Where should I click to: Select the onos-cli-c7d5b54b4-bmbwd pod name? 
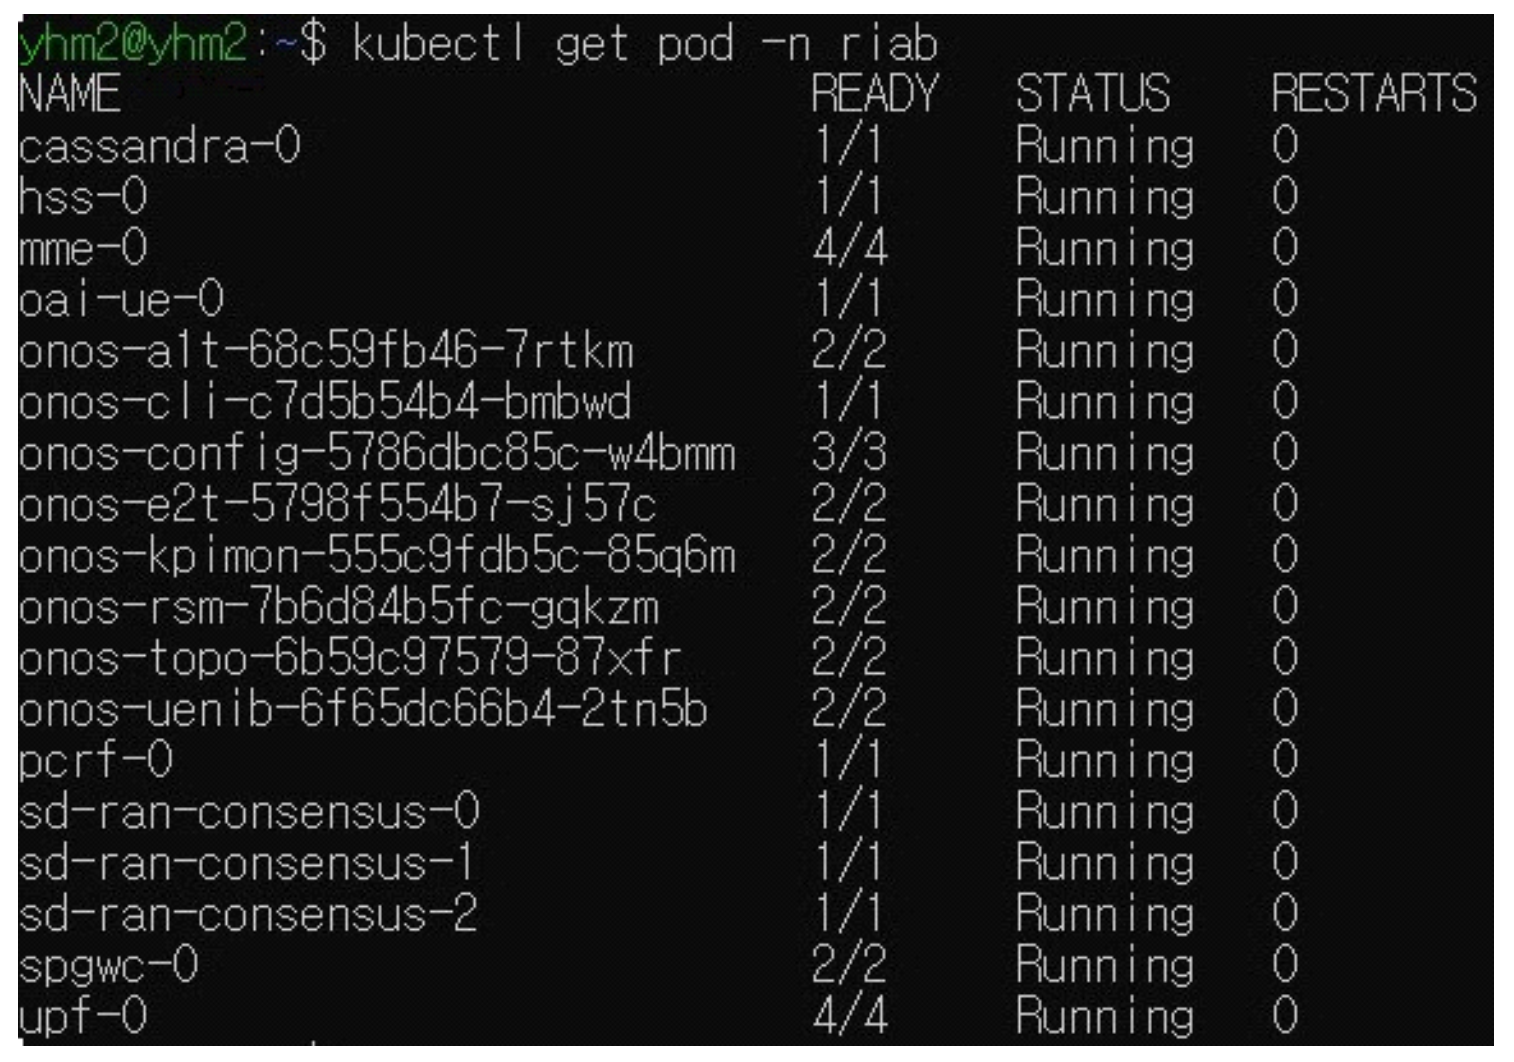[x=325, y=402]
